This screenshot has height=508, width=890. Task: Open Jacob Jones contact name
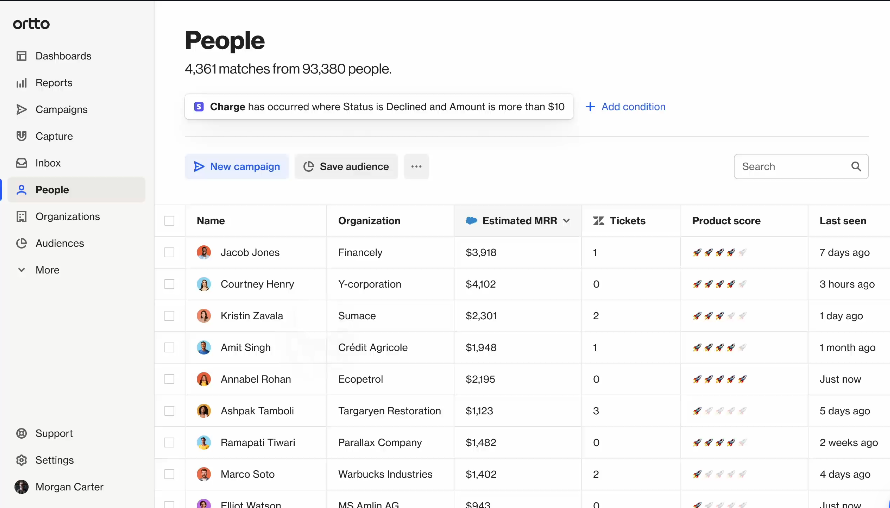(250, 253)
